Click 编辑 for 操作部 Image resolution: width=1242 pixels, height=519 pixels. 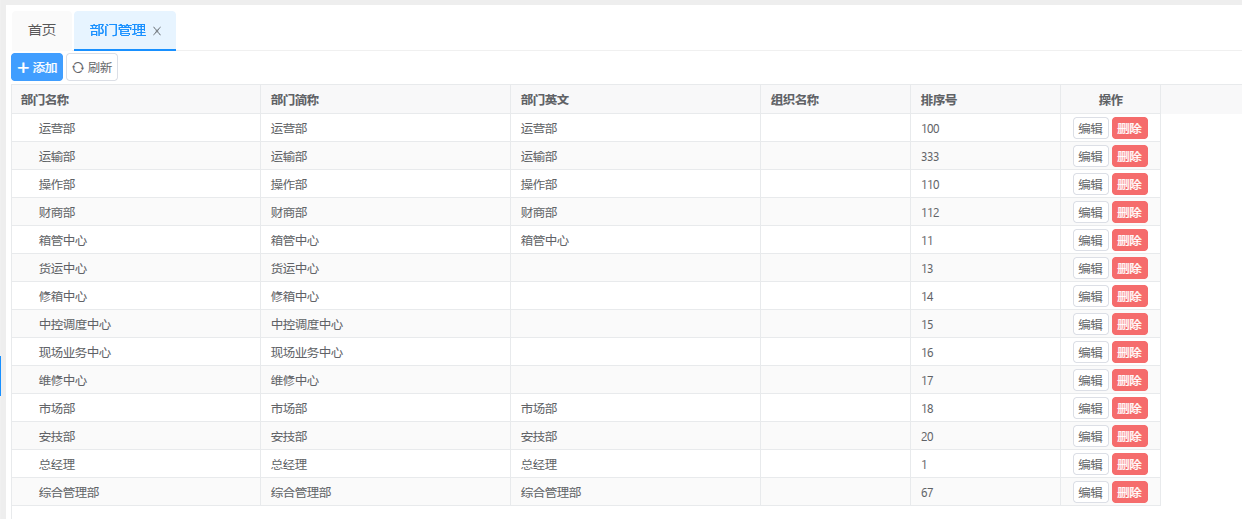click(1090, 184)
